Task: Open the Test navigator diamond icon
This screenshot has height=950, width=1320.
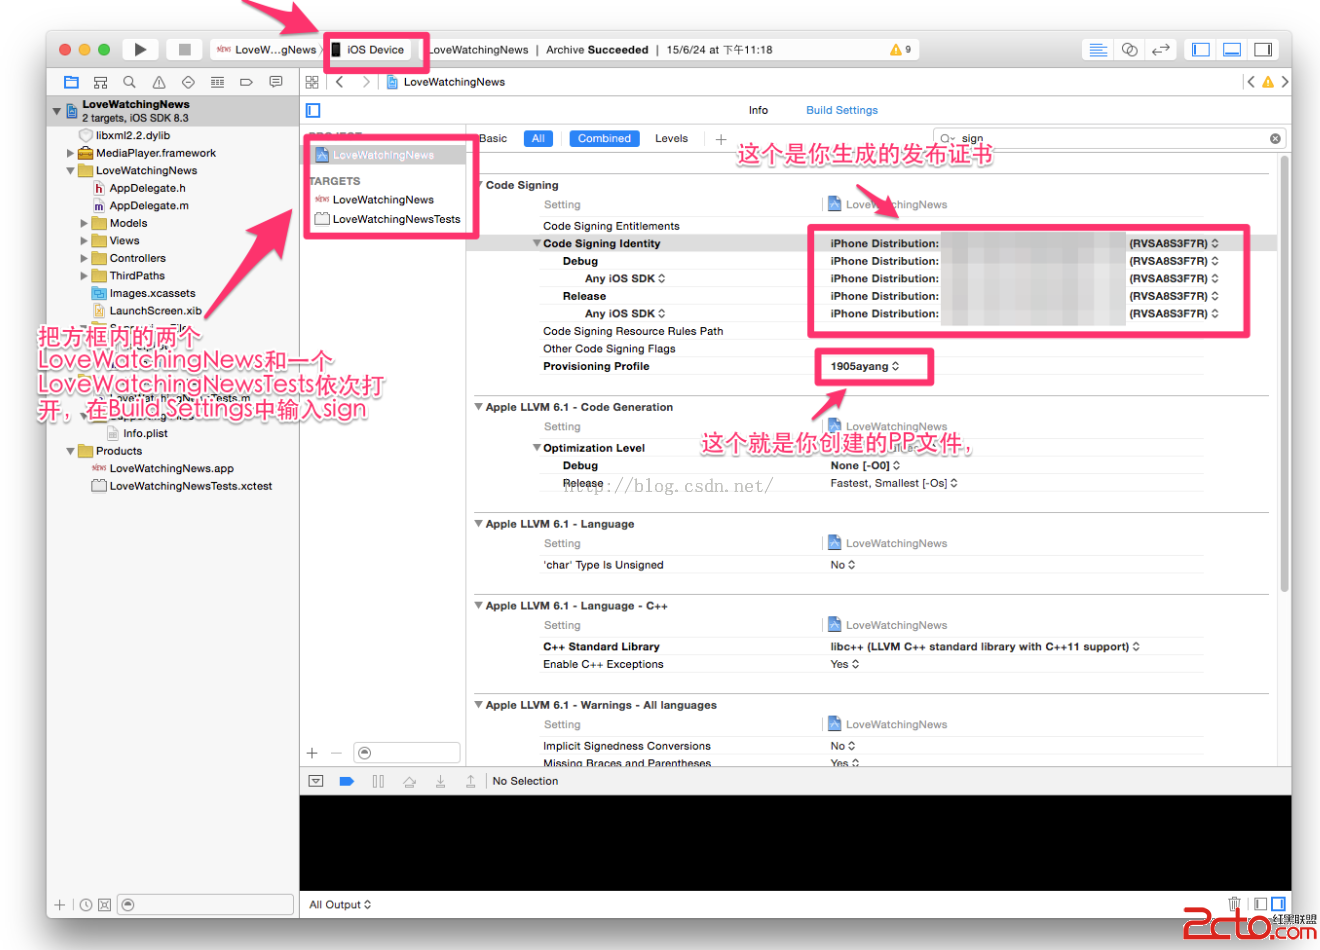Action: tap(188, 82)
